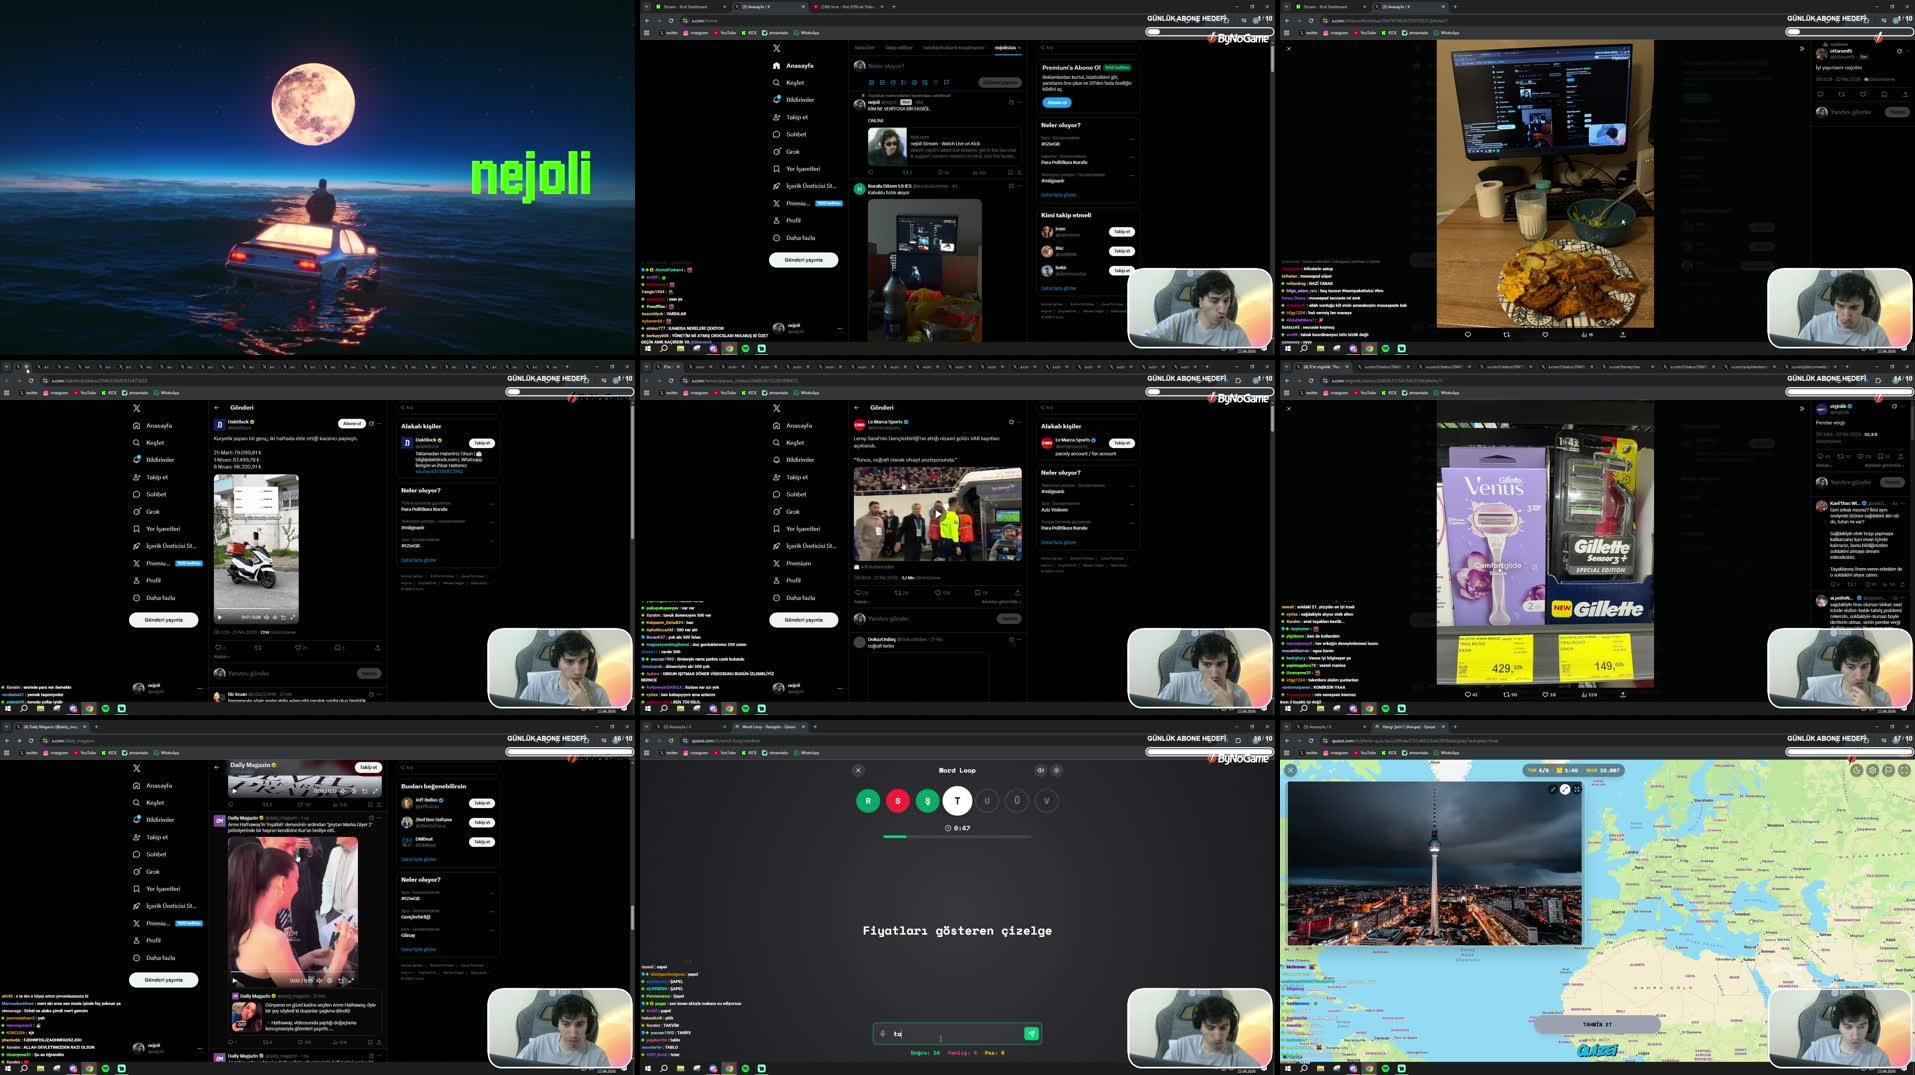The width and height of the screenshot is (1915, 1075).
Task: Click Daha fazla göster under Neler oluyor on X home
Action: 1058,195
